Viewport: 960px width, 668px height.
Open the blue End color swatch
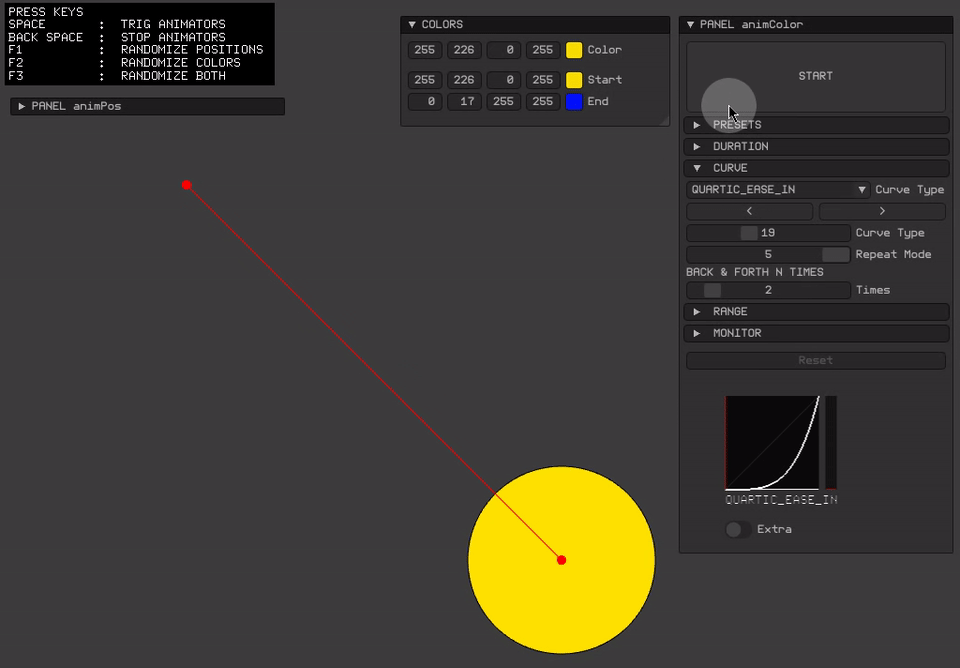[x=574, y=102]
